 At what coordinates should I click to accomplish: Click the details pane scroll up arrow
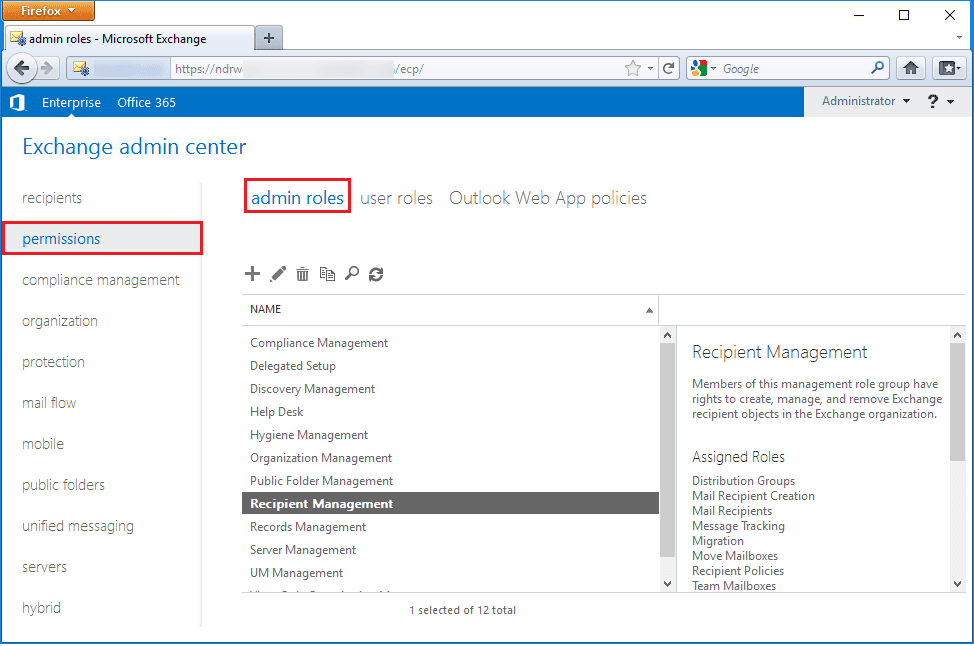pos(957,335)
